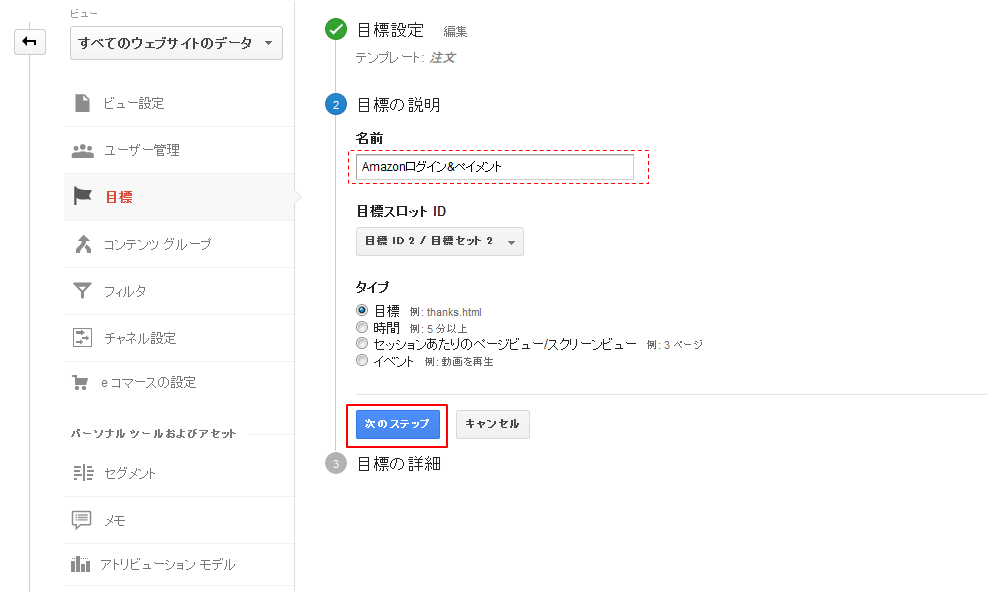
Task: Click the フィルタ funnel icon
Action: click(x=82, y=290)
